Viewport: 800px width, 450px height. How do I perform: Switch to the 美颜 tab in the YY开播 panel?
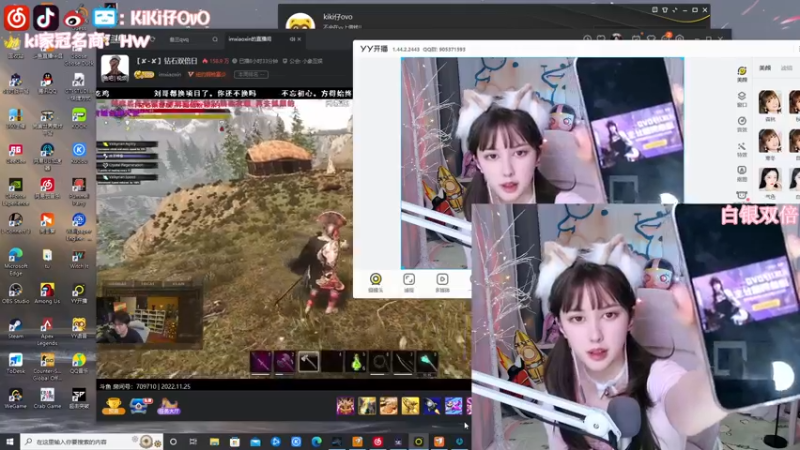click(x=765, y=68)
